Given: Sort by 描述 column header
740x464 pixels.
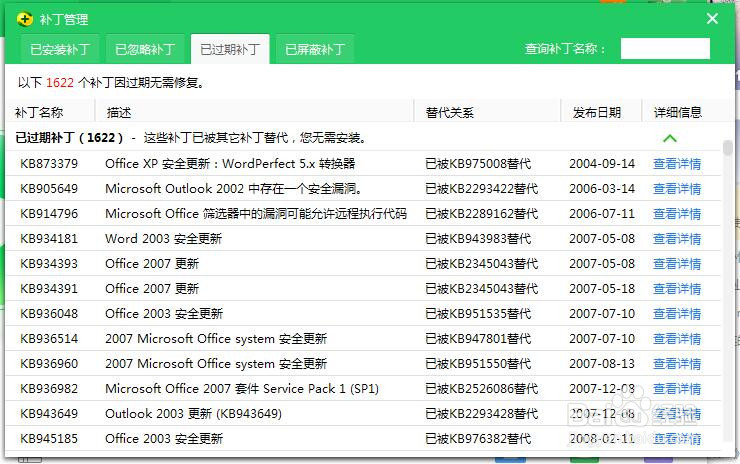Looking at the screenshot, I should [x=119, y=112].
